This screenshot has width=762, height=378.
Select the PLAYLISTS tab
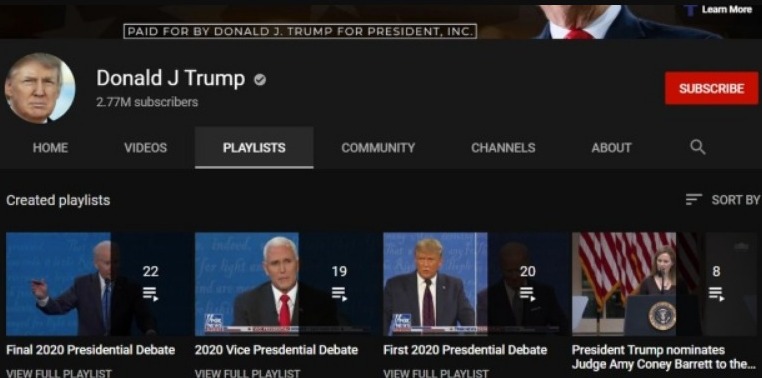pos(254,148)
